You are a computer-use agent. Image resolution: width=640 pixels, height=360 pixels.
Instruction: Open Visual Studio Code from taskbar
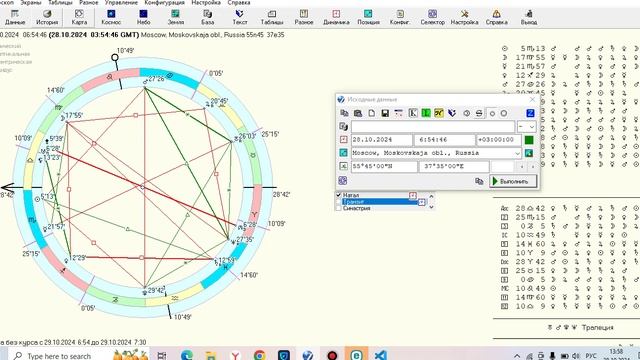pyautogui.click(x=380, y=356)
